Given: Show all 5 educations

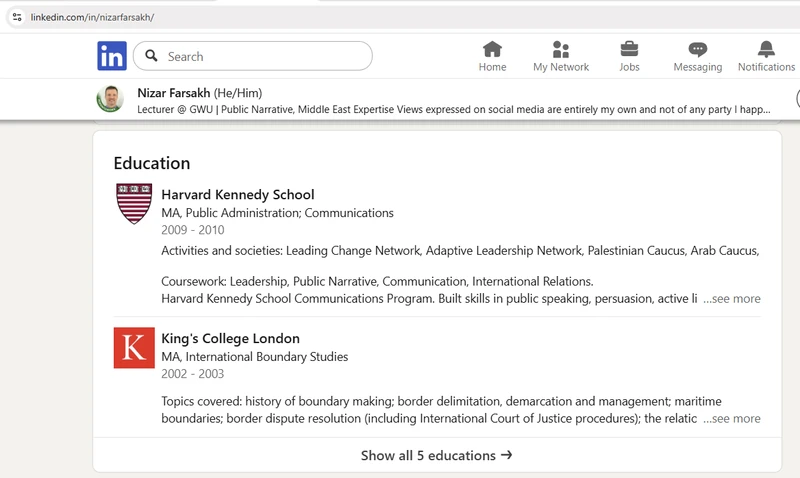Looking at the screenshot, I should pos(437,455).
